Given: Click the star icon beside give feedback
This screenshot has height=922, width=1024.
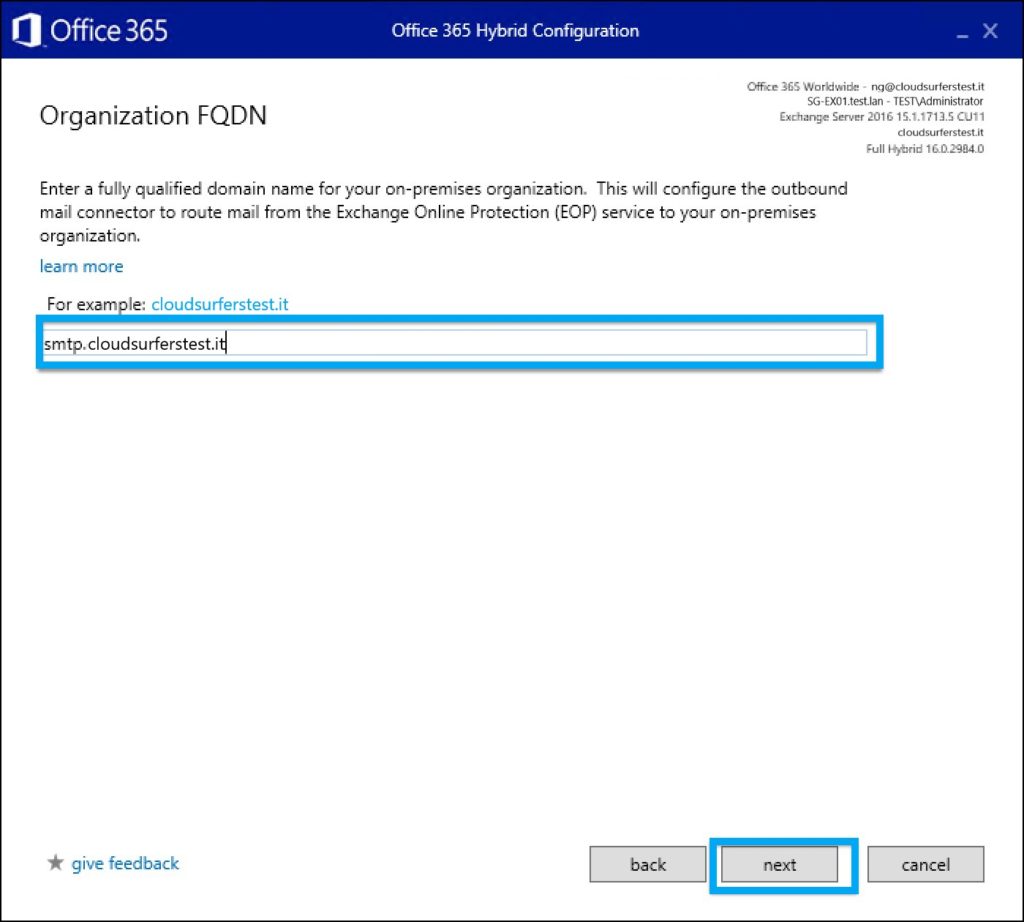Looking at the screenshot, I should pyautogui.click(x=56, y=863).
